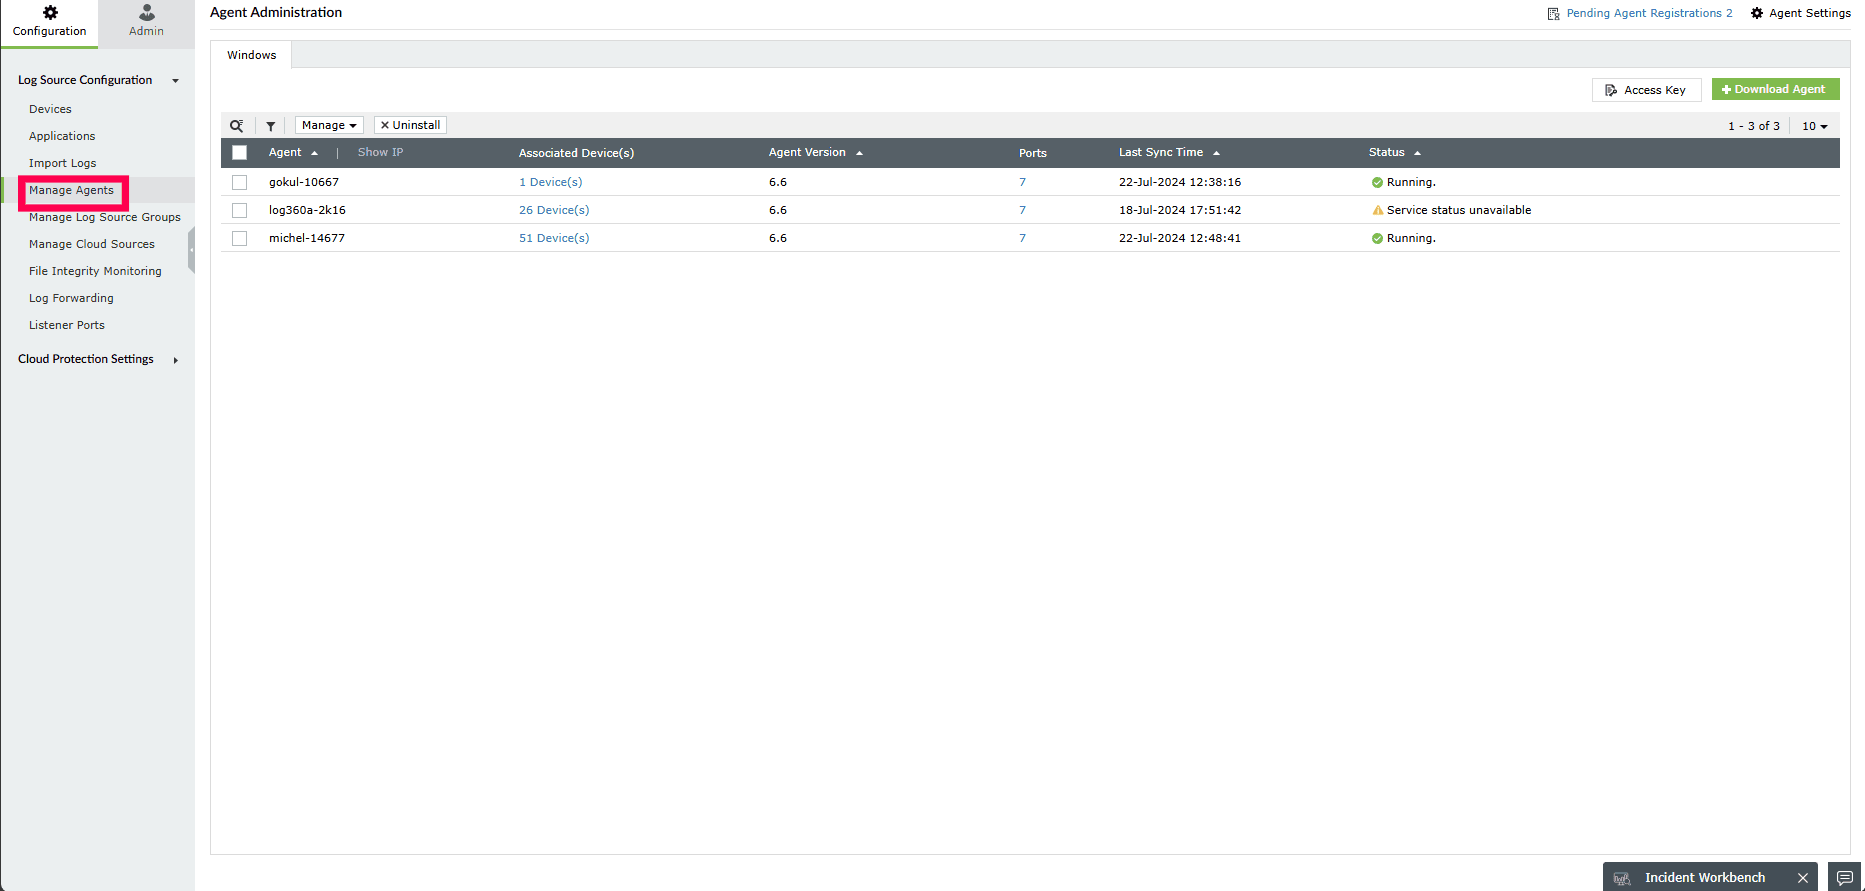Click ports link 7 for gokul-10667
This screenshot has height=891, width=1865.
point(1022,182)
